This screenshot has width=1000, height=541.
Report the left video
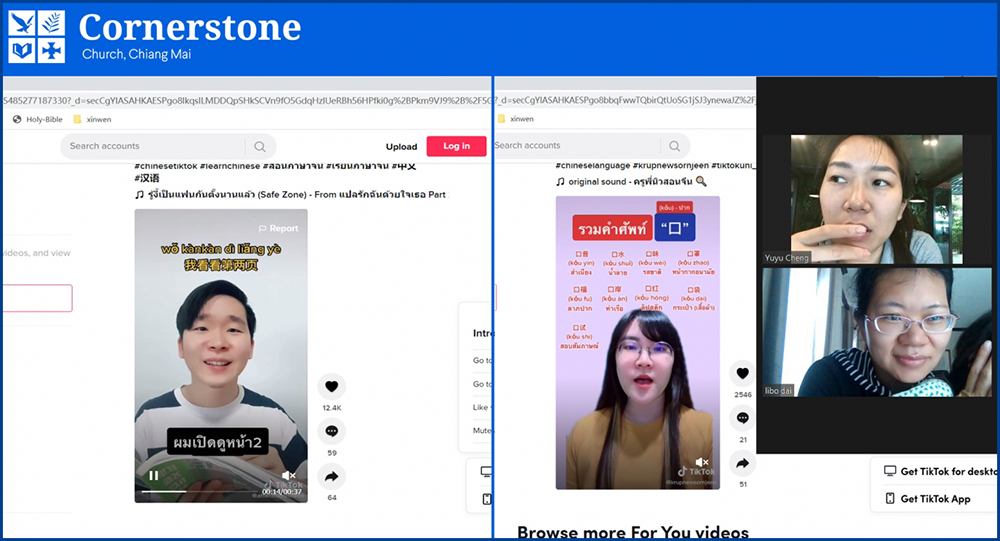pyautogui.click(x=278, y=228)
